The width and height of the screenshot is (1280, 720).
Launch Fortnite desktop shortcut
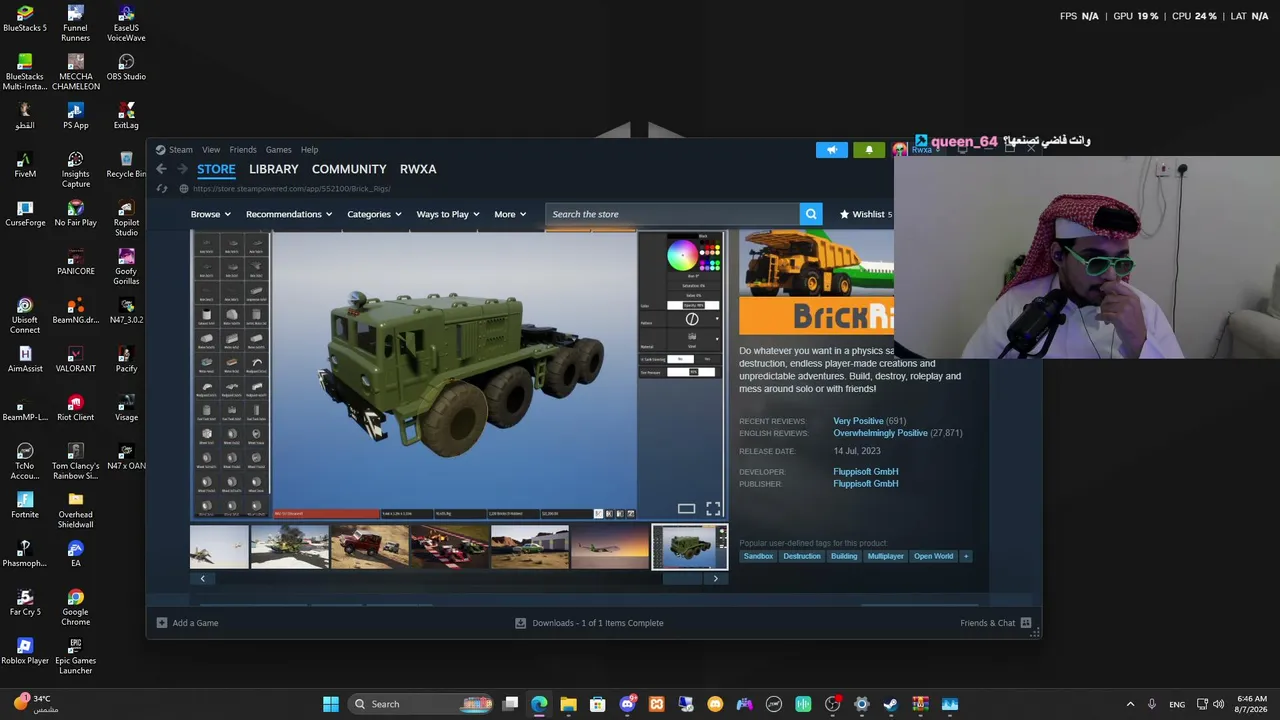pyautogui.click(x=25, y=505)
